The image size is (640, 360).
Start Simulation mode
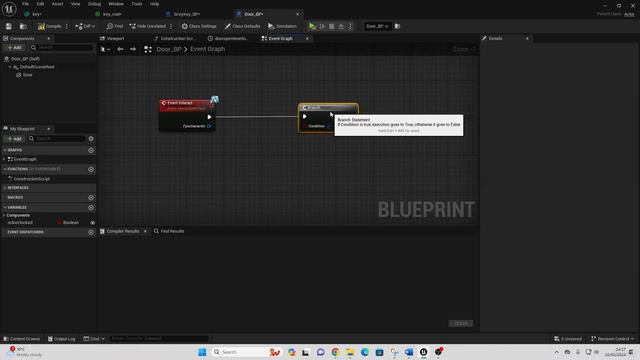coord(282,26)
